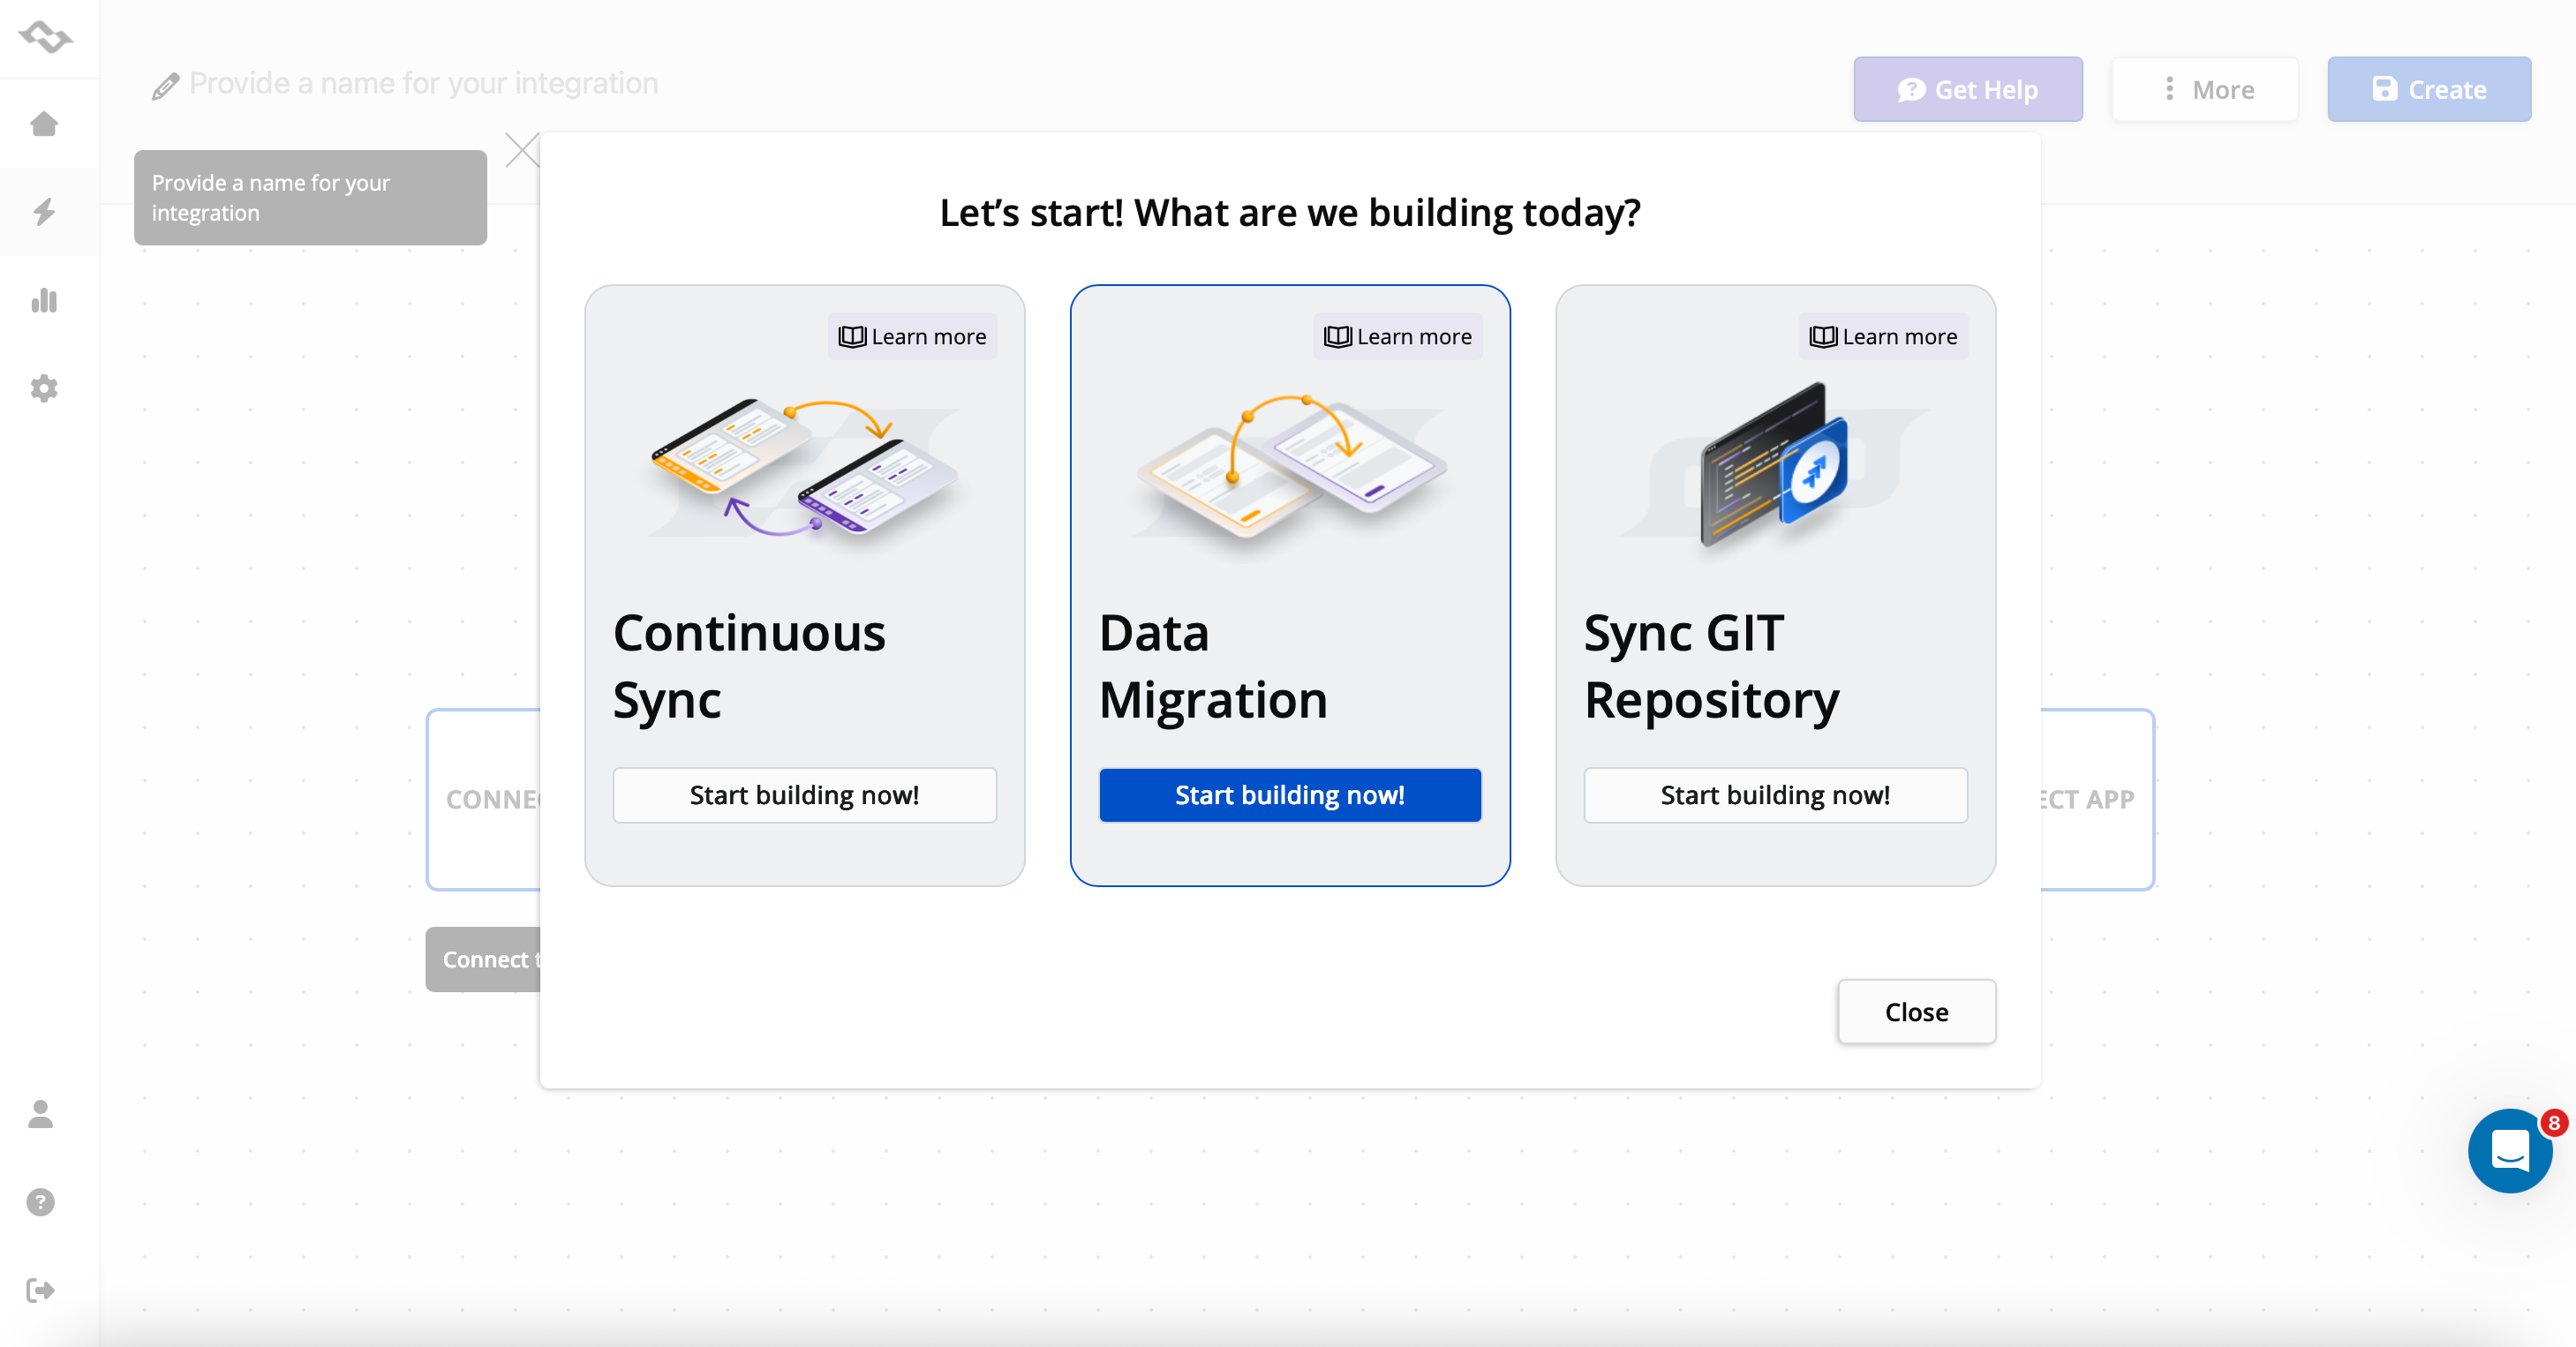
Task: Start building a Data Migration
Action: (1289, 795)
